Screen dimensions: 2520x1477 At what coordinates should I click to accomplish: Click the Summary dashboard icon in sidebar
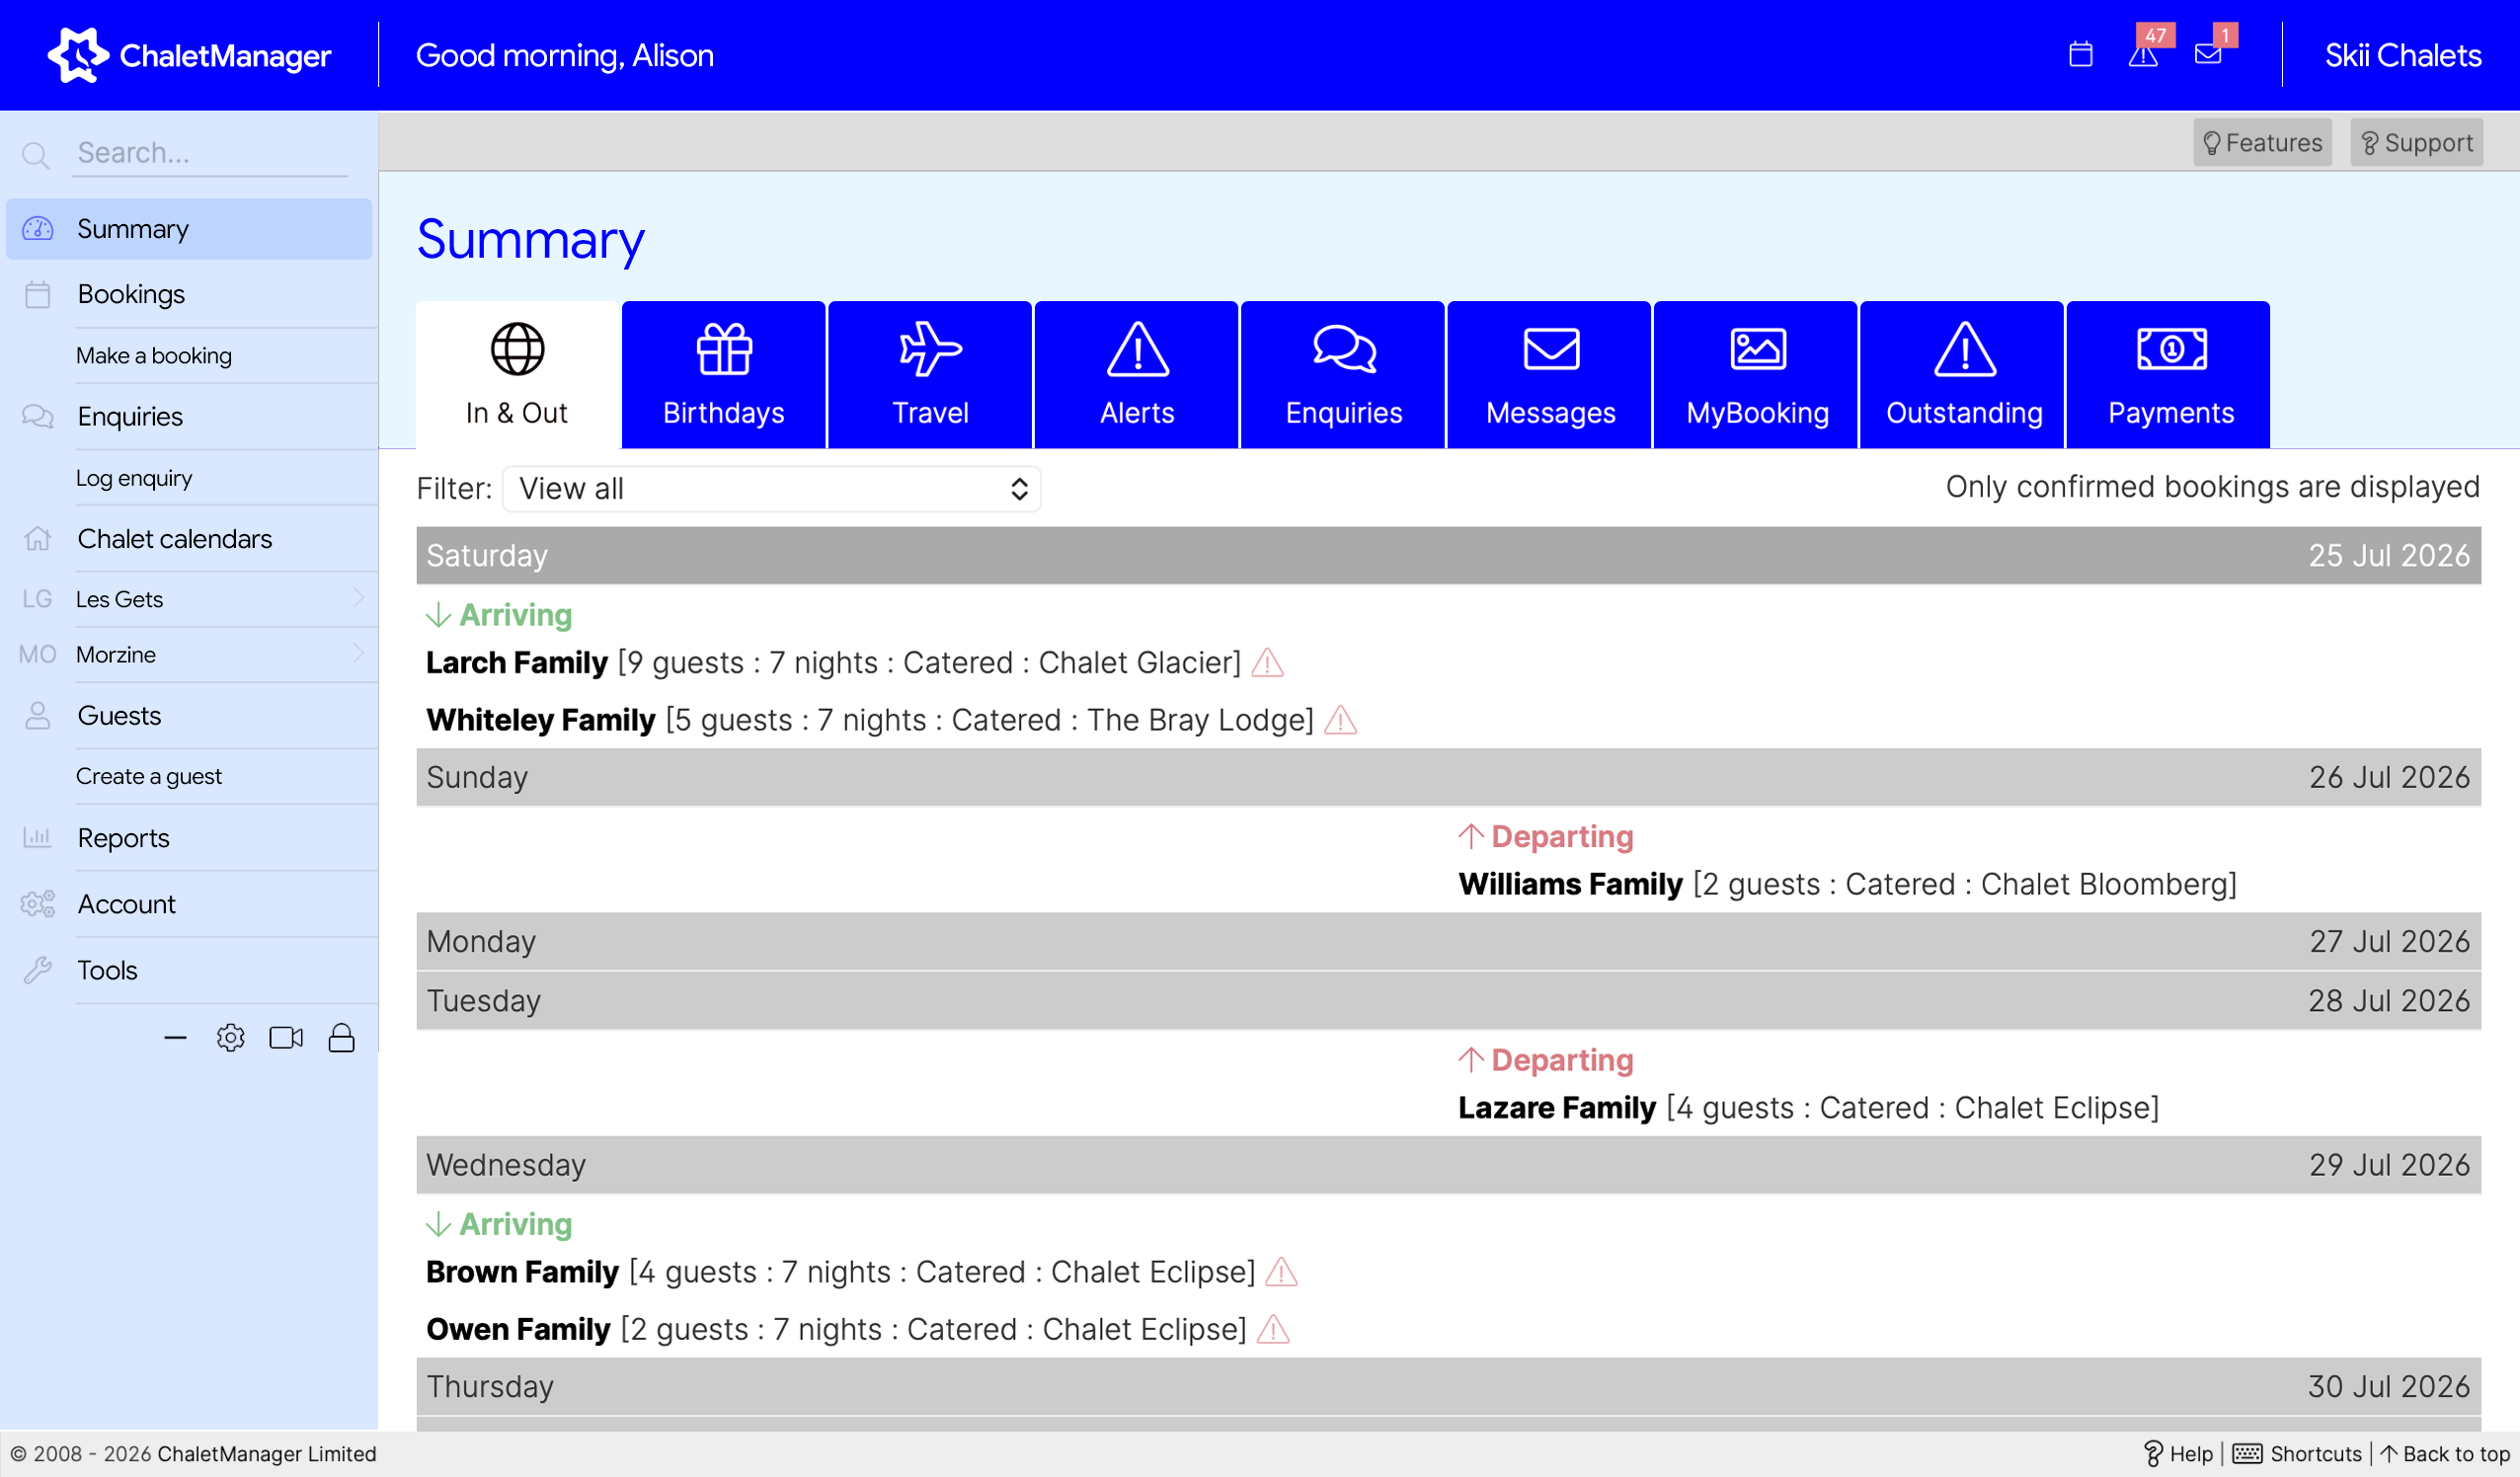click(38, 229)
